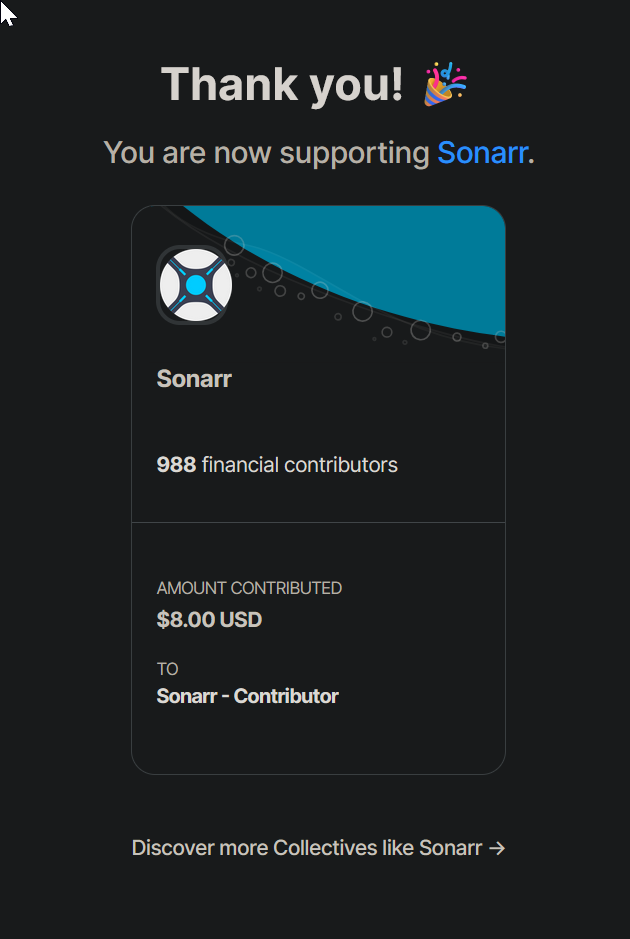
Task: Click the USD currency text in the amount
Action: (241, 620)
